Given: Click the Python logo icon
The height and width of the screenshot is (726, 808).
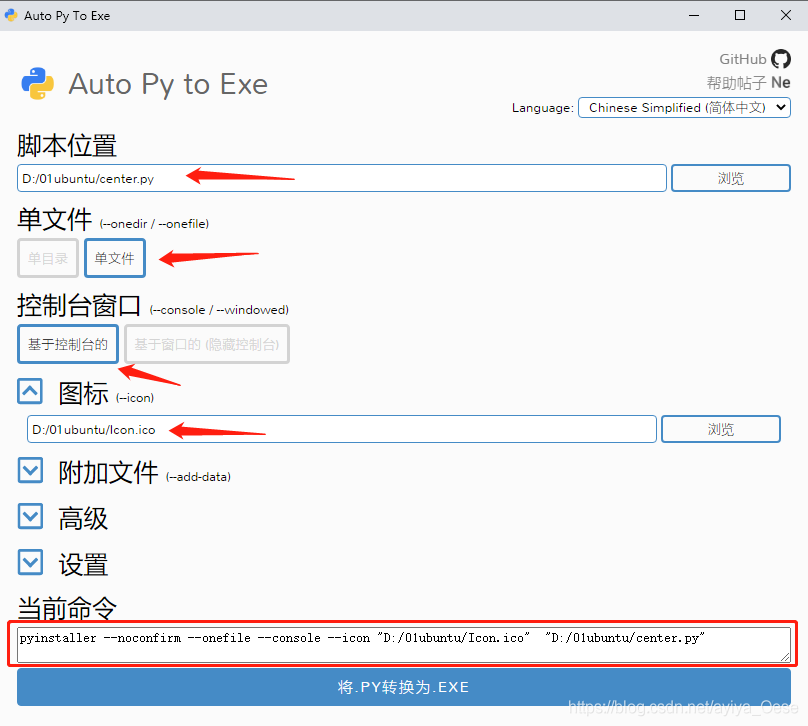Looking at the screenshot, I should pyautogui.click(x=38, y=84).
